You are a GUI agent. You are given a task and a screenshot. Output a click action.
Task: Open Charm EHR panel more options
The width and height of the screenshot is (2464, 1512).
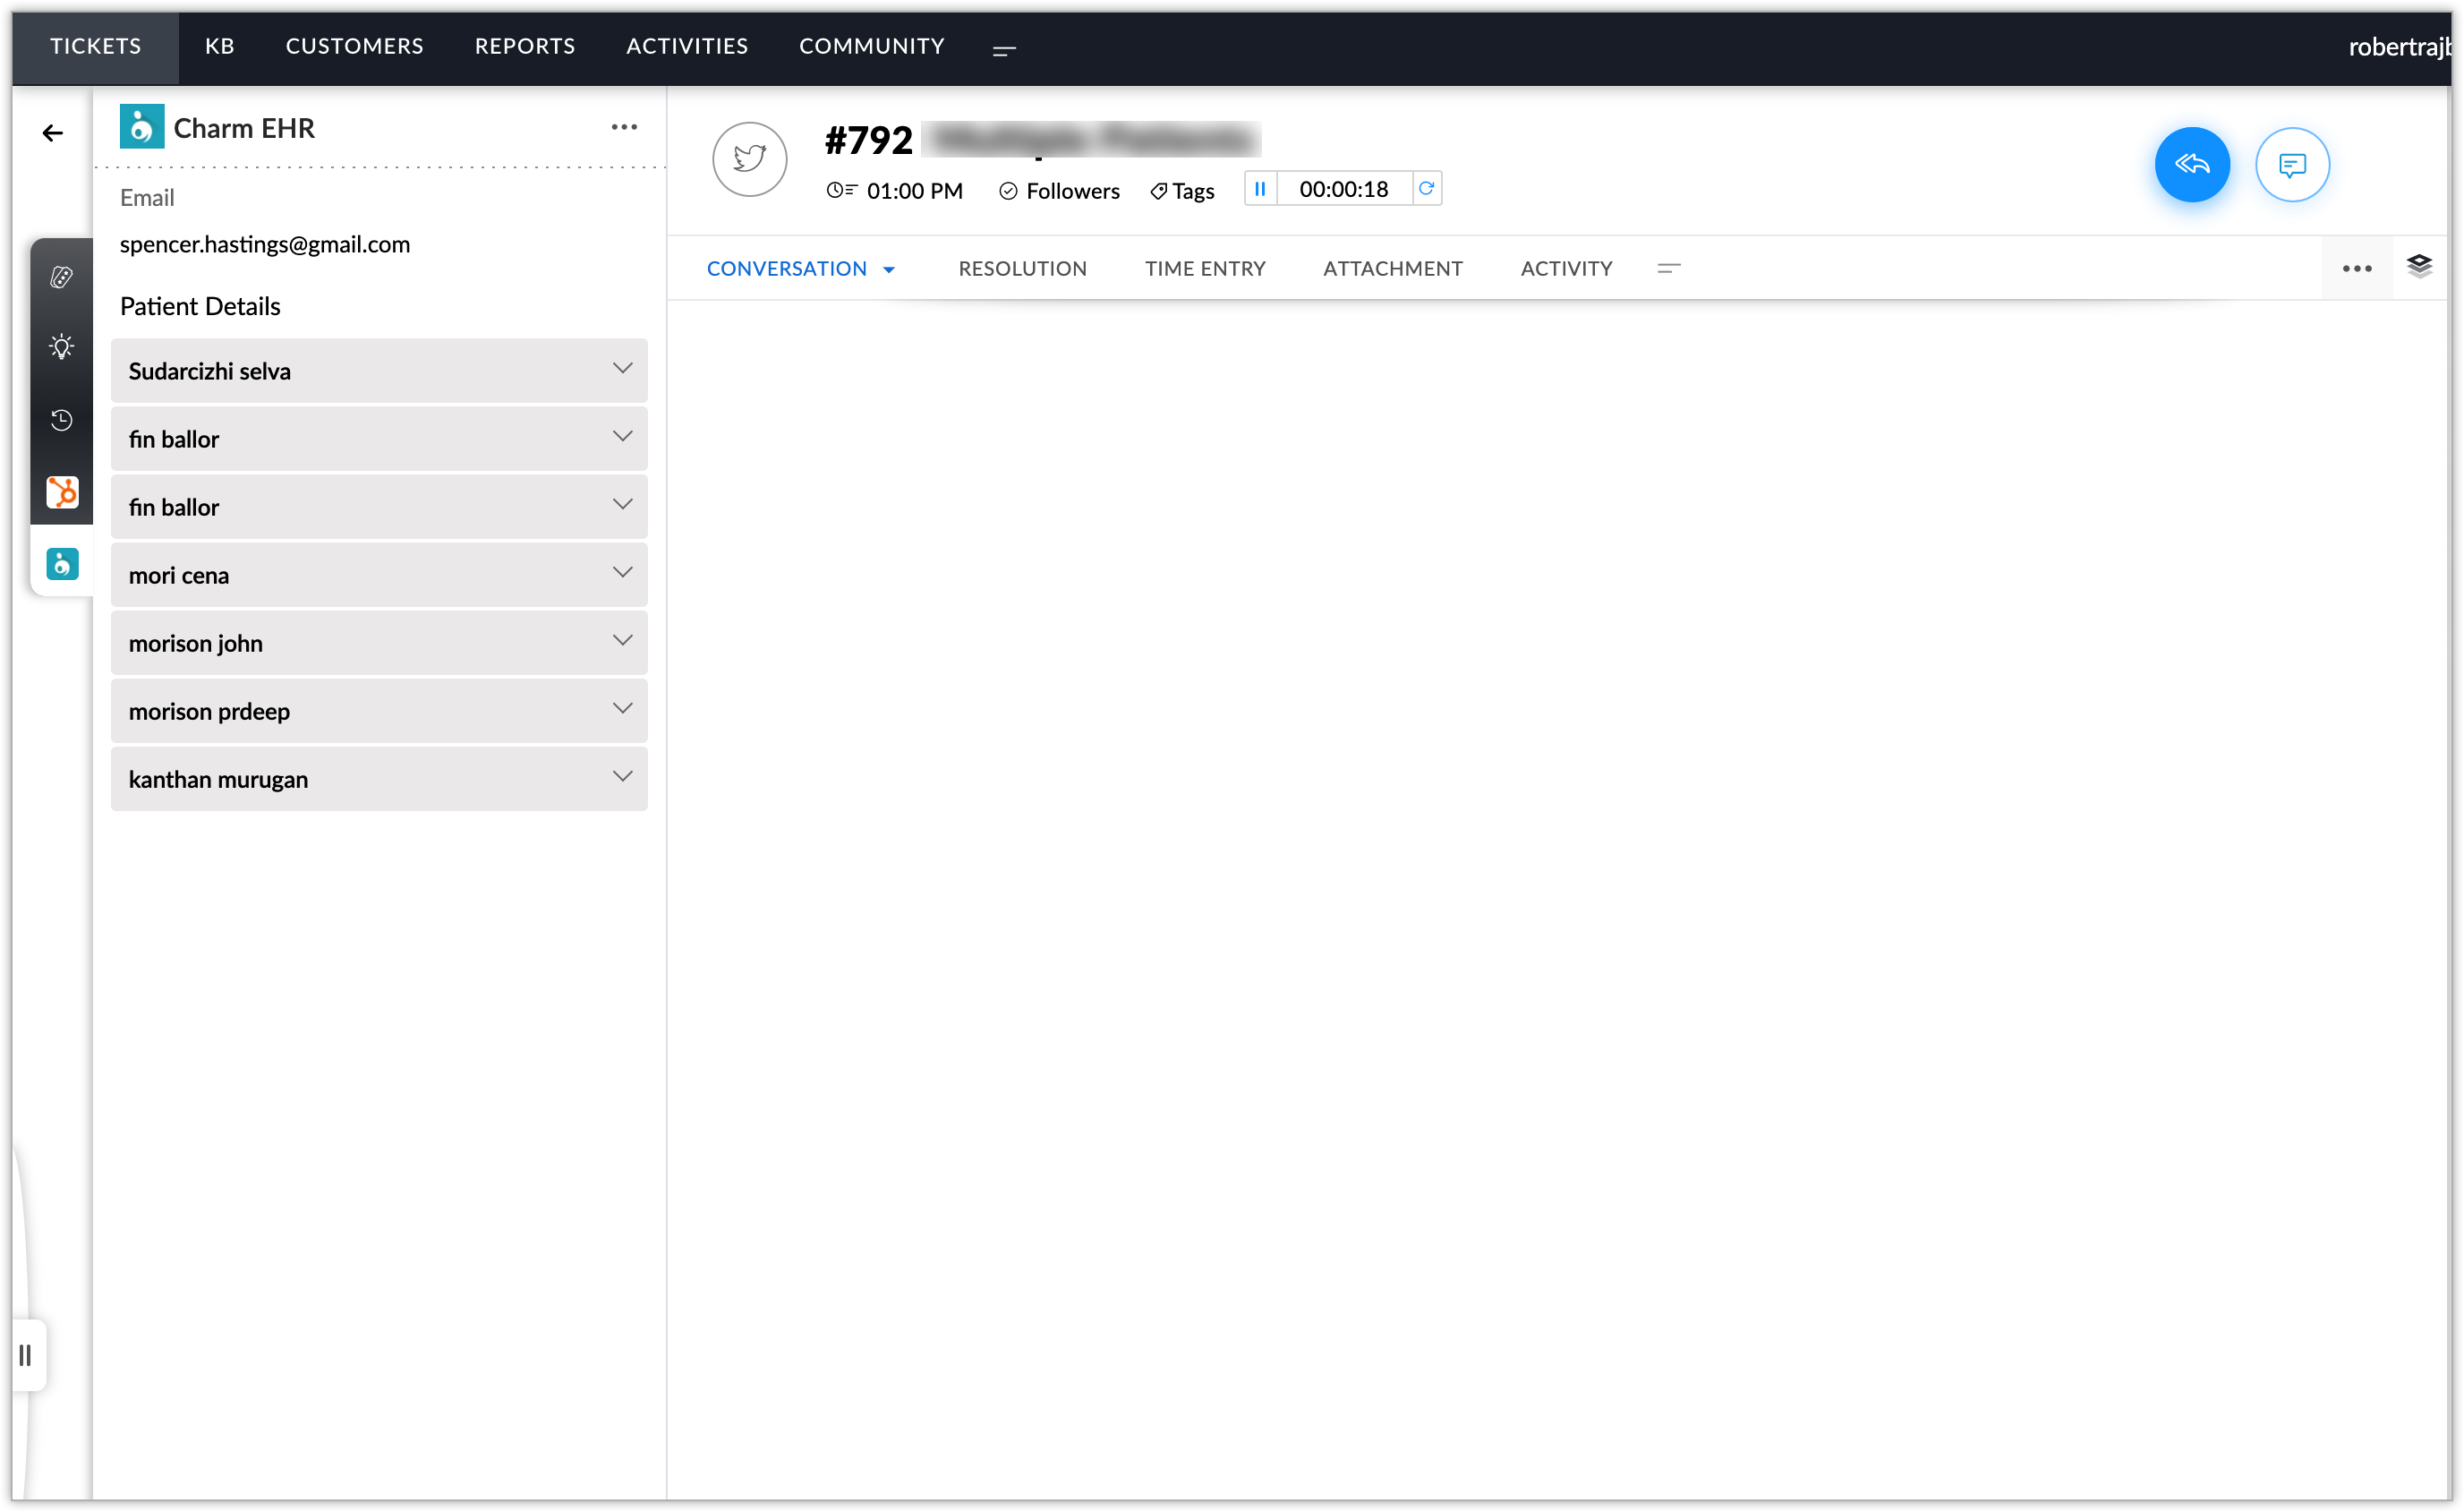click(624, 127)
